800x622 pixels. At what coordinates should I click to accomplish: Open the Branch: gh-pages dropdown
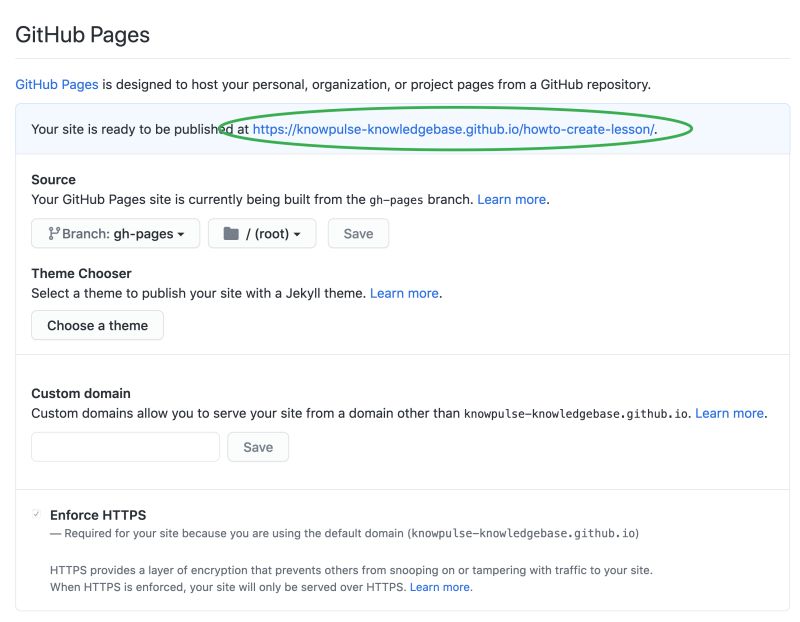tap(113, 233)
